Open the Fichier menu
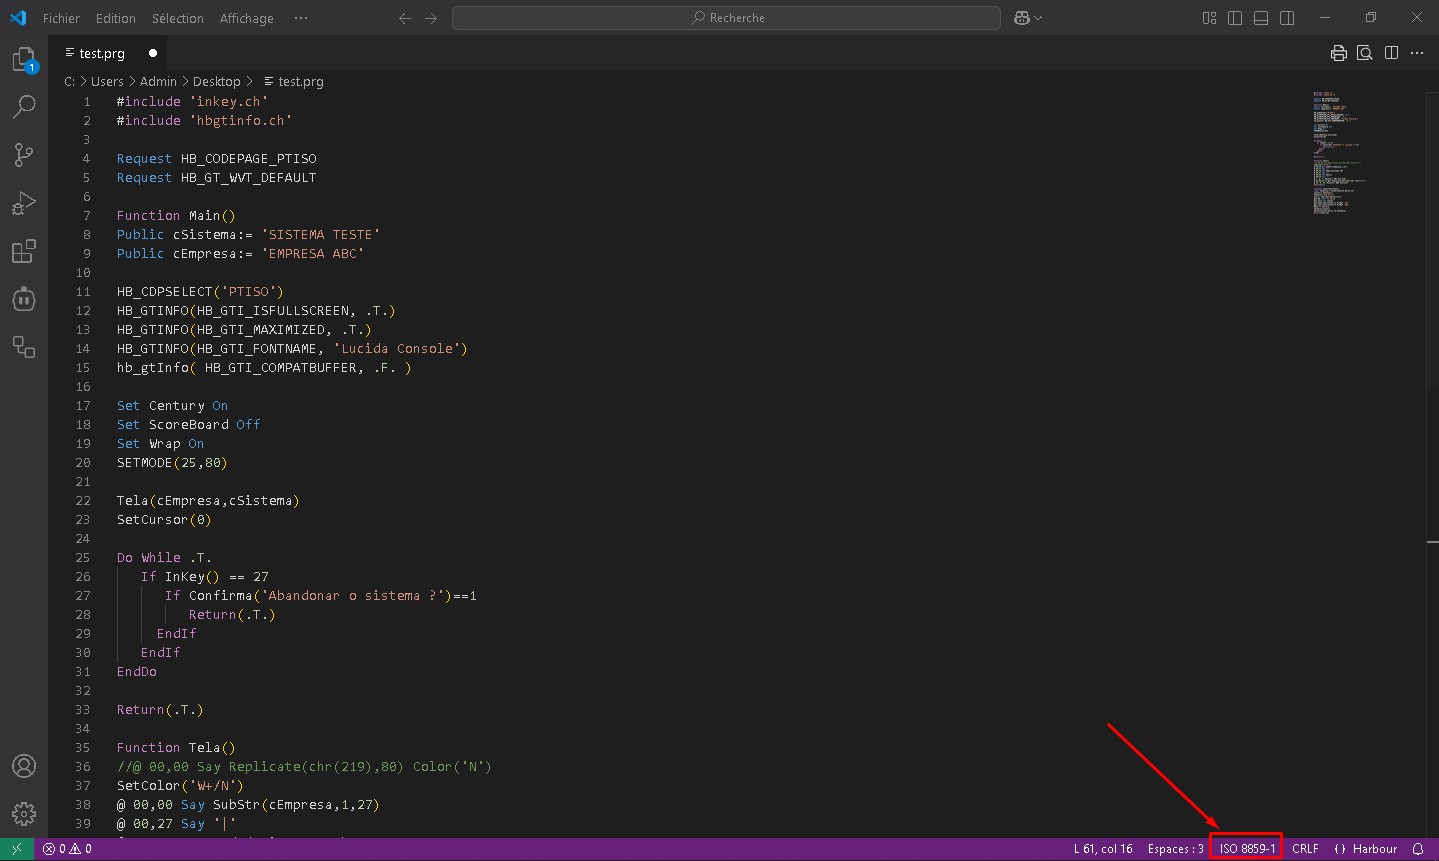The image size is (1439, 861). [61, 18]
